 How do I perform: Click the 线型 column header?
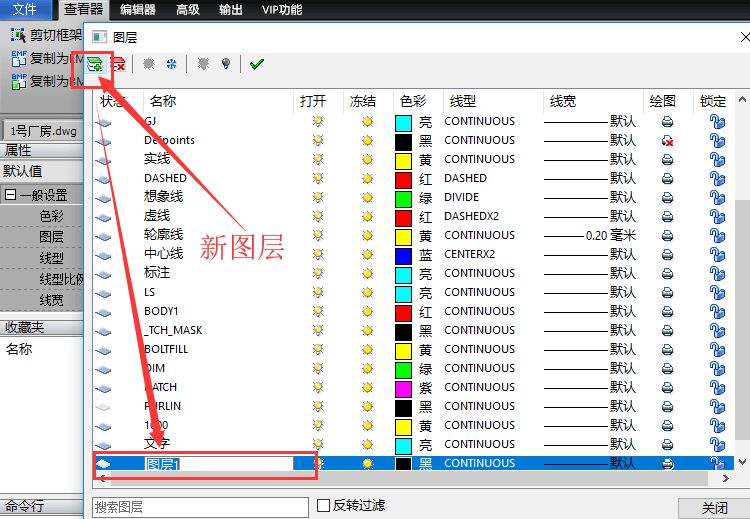(493, 101)
